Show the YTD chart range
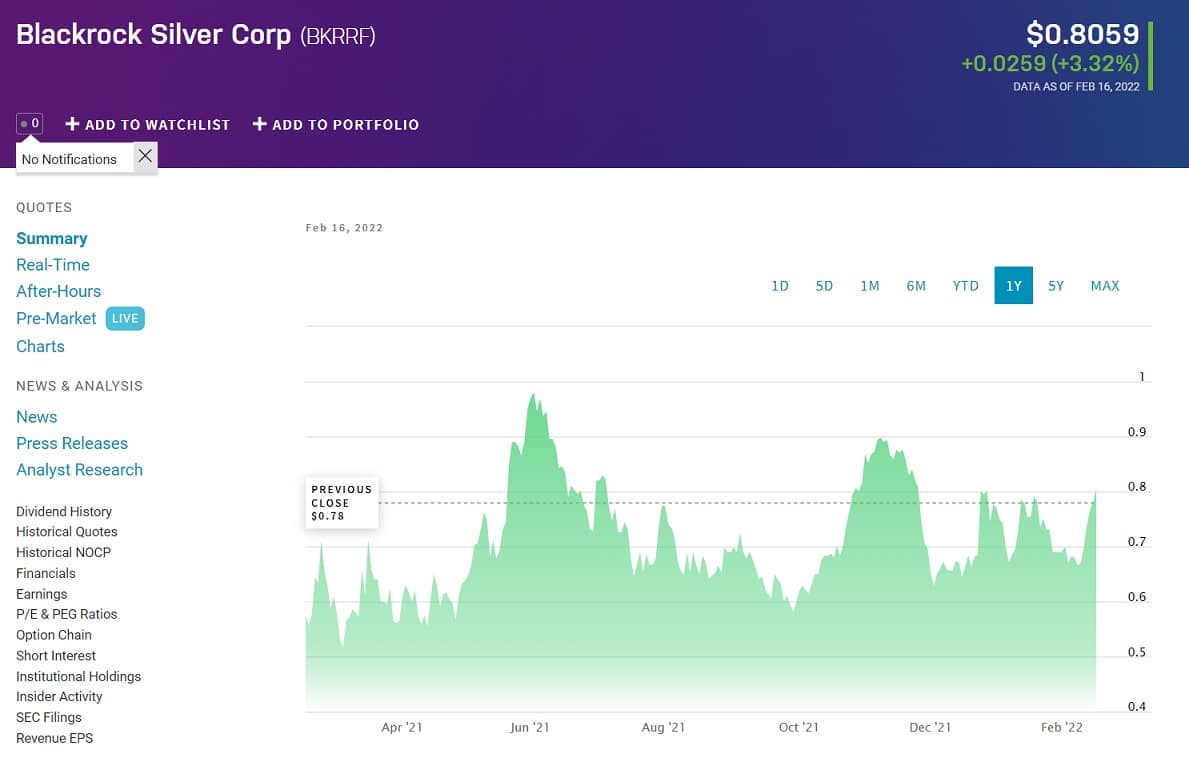The height and width of the screenshot is (762, 1189). pos(965,286)
